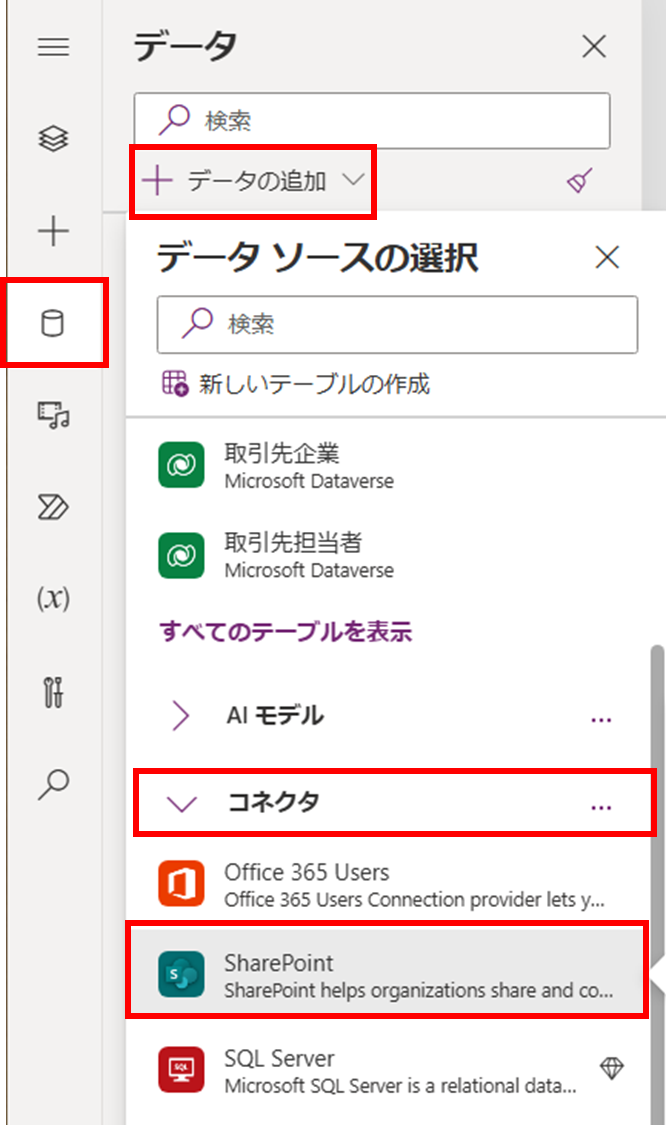Open the Tree view layers icon
The height and width of the screenshot is (1125, 666).
[54, 138]
